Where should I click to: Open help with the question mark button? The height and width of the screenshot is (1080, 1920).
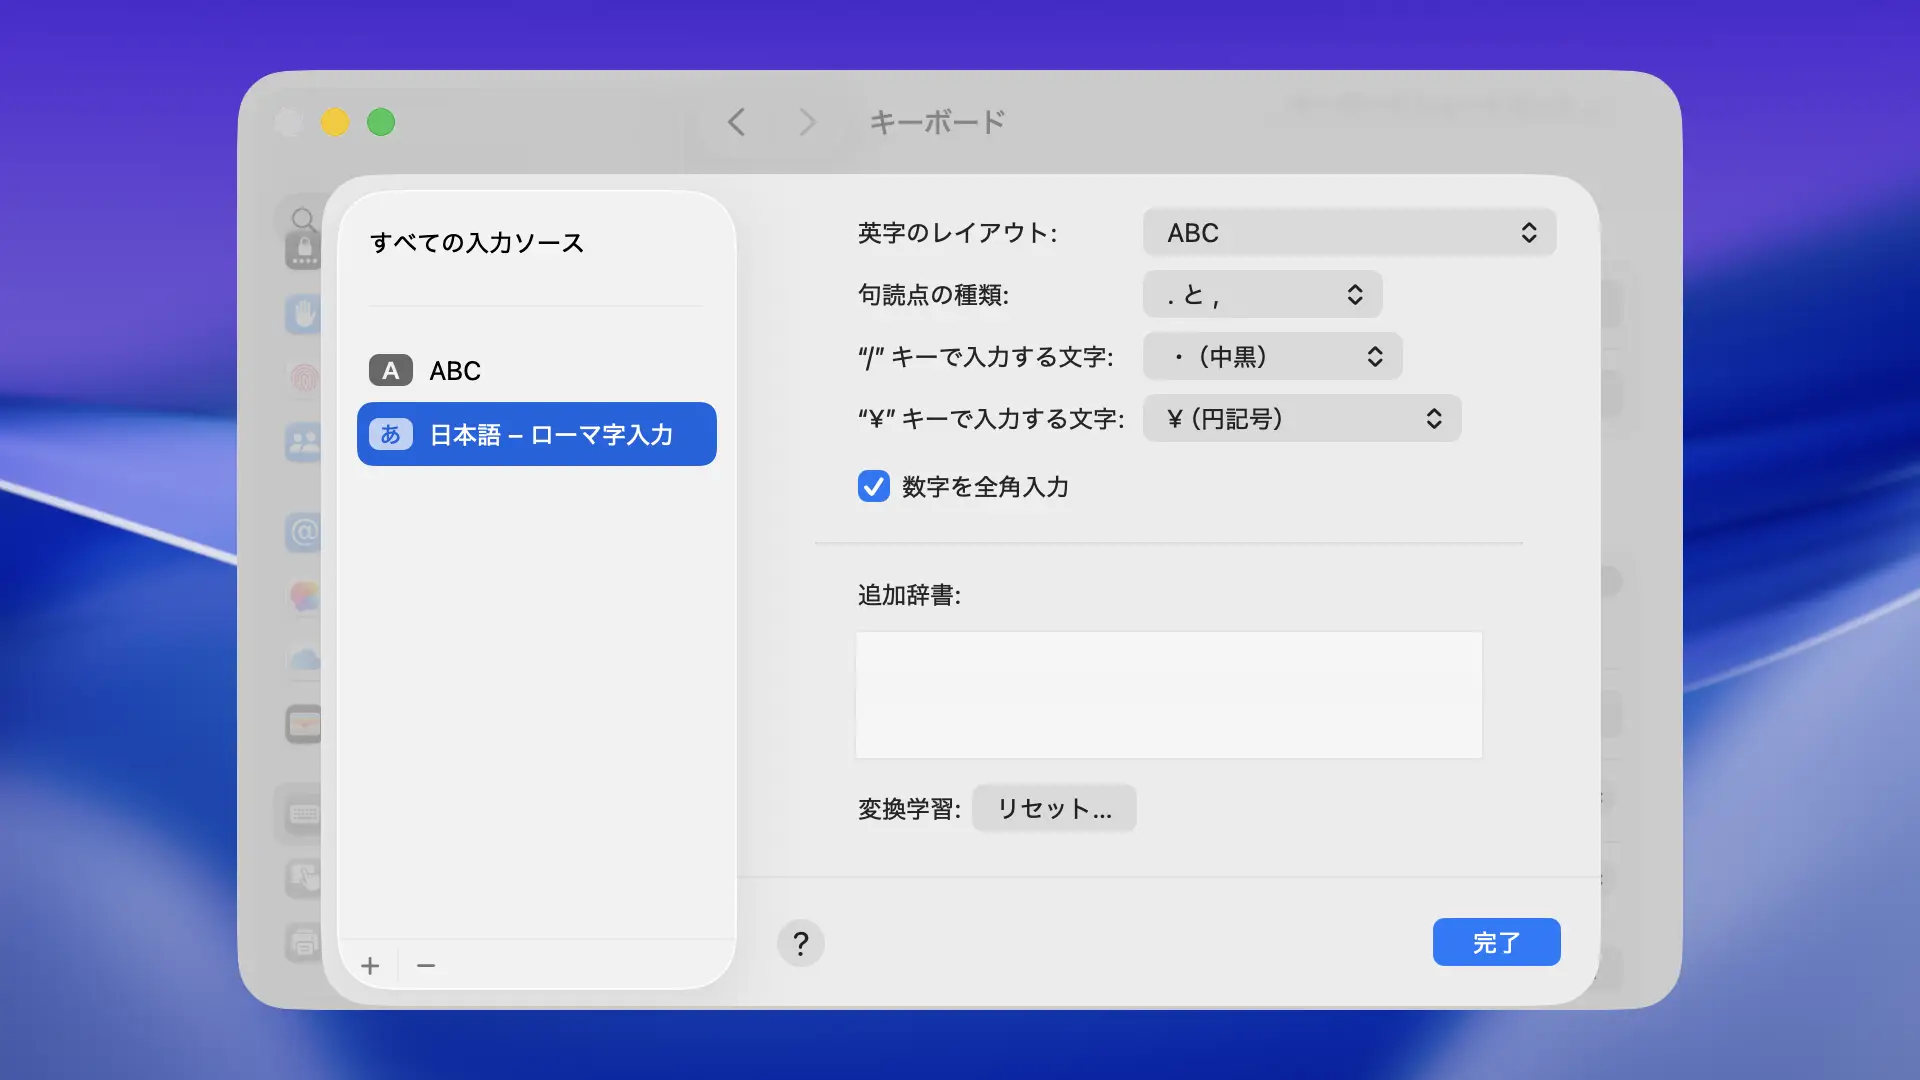point(800,943)
